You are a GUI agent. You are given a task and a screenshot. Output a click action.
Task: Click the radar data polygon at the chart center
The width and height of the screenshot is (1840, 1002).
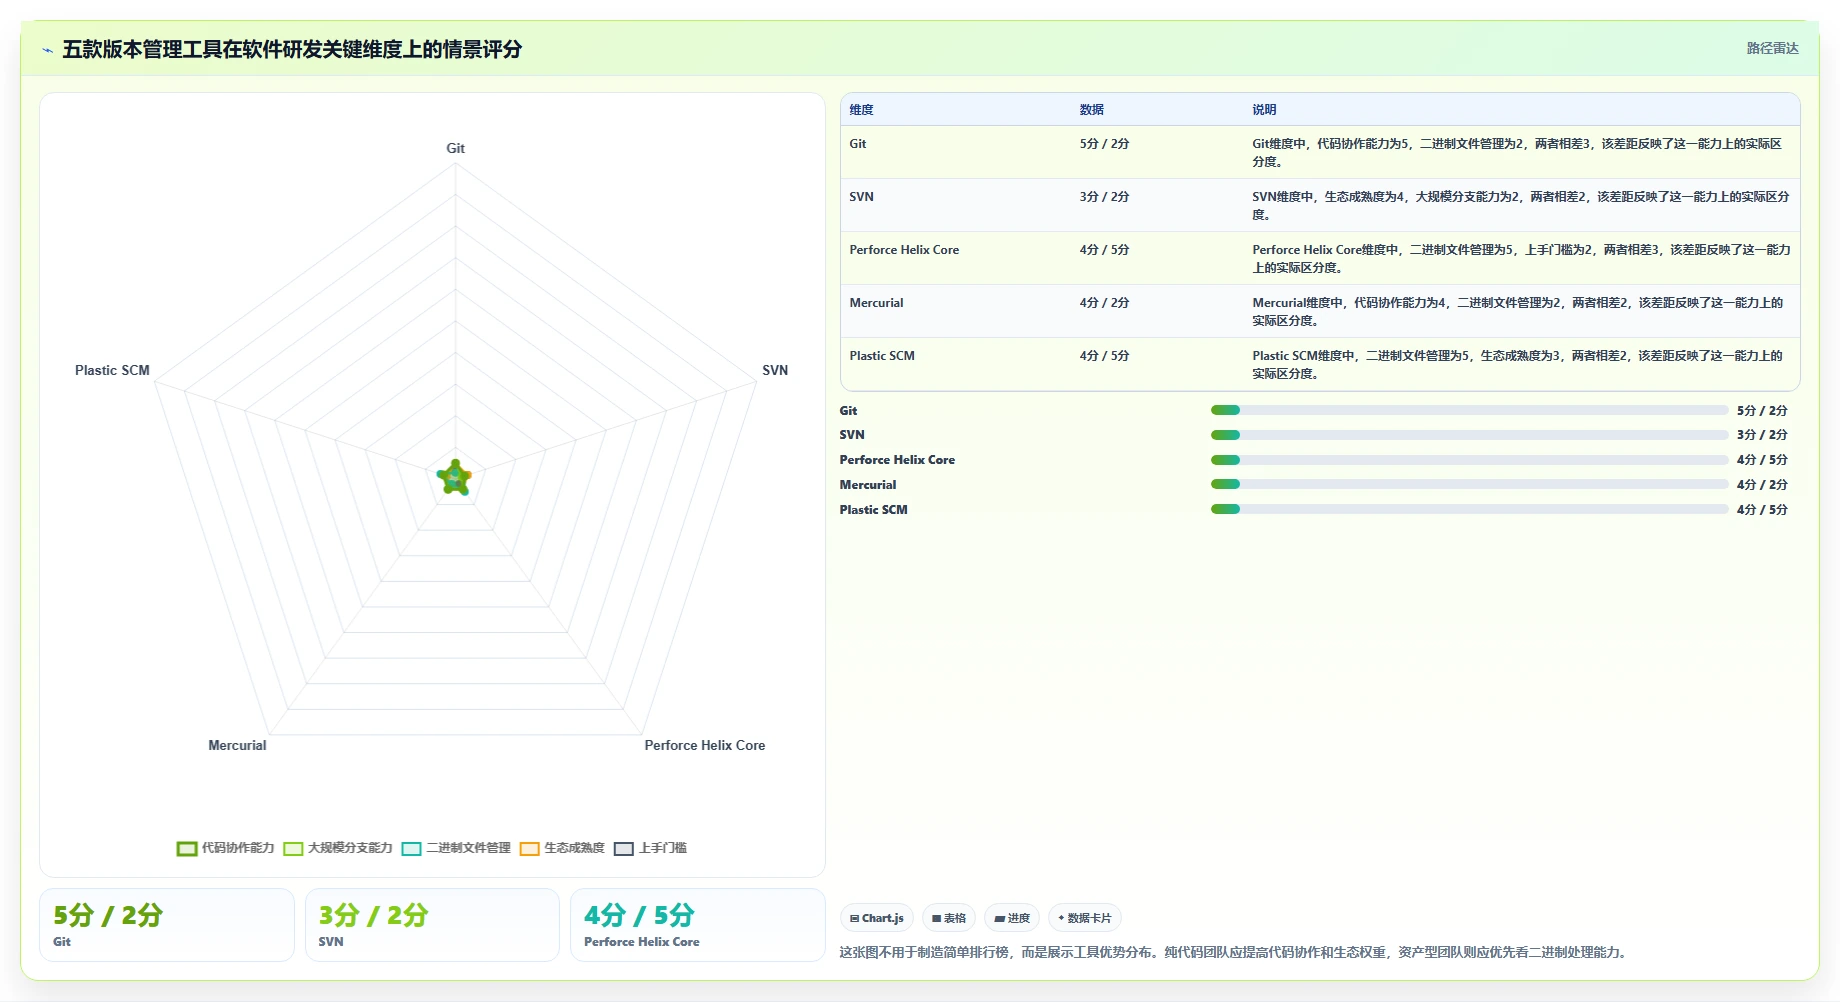[455, 478]
